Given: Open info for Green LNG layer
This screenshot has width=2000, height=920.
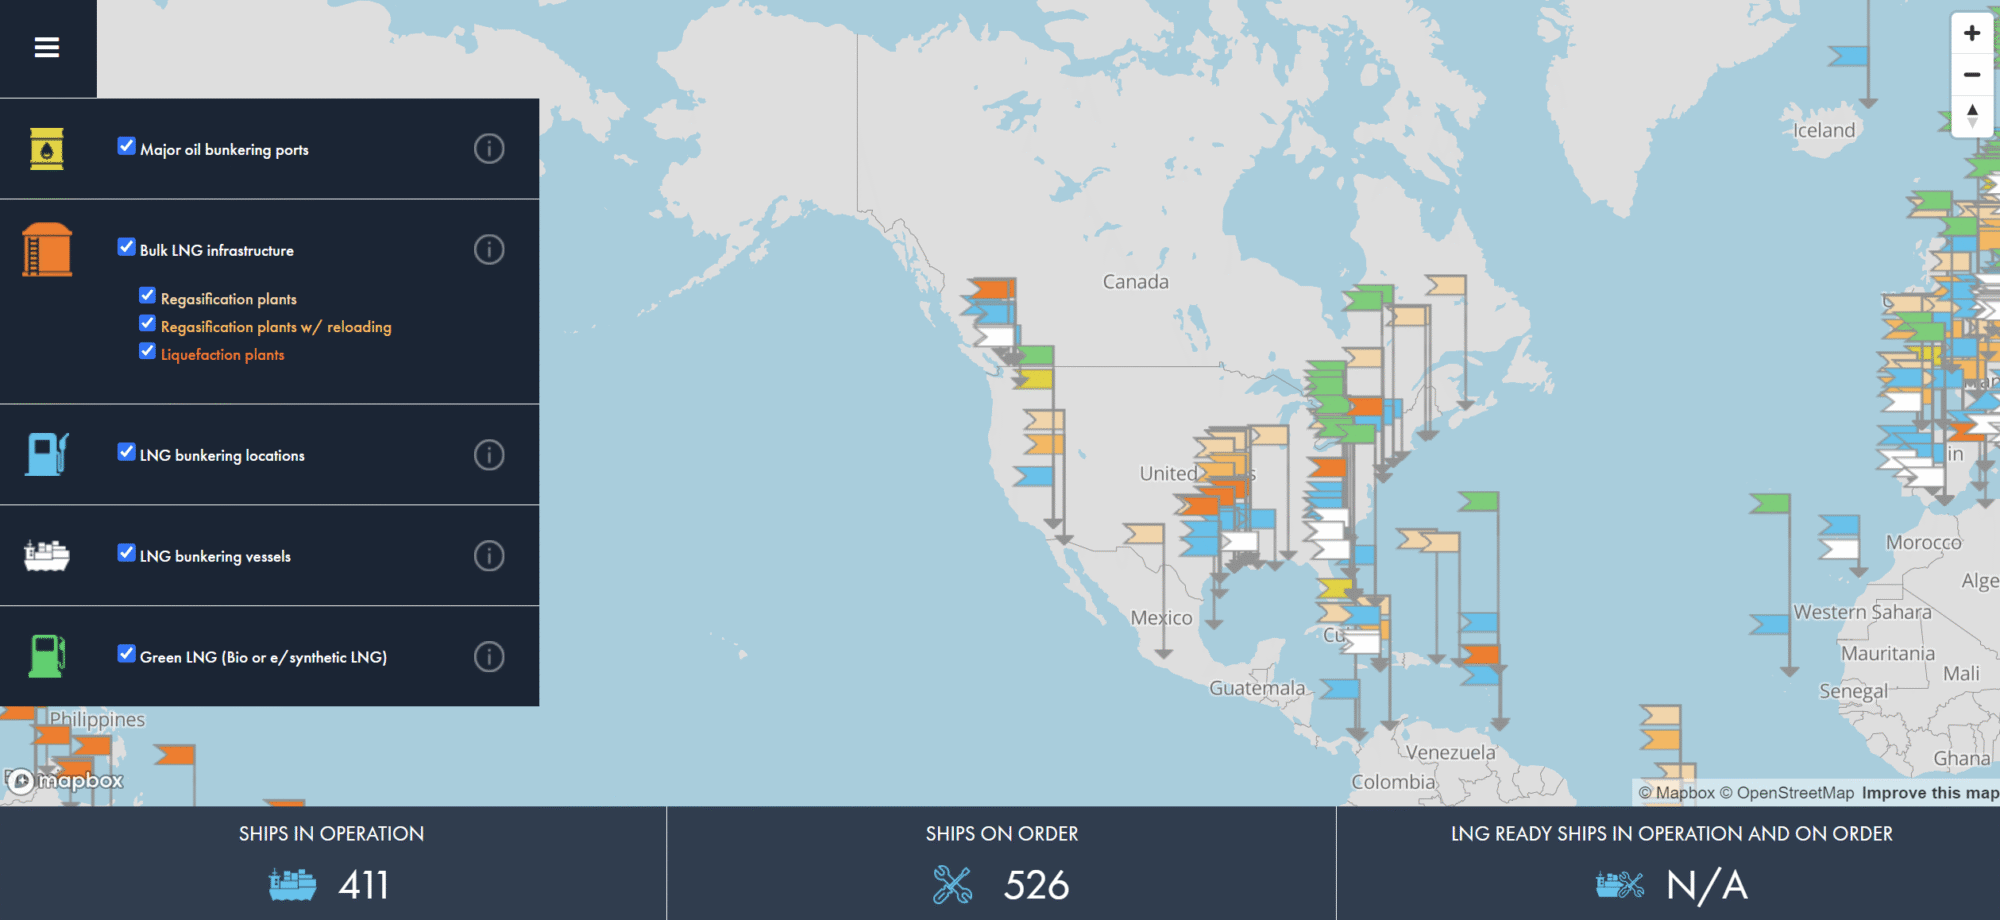Looking at the screenshot, I should (x=489, y=657).
